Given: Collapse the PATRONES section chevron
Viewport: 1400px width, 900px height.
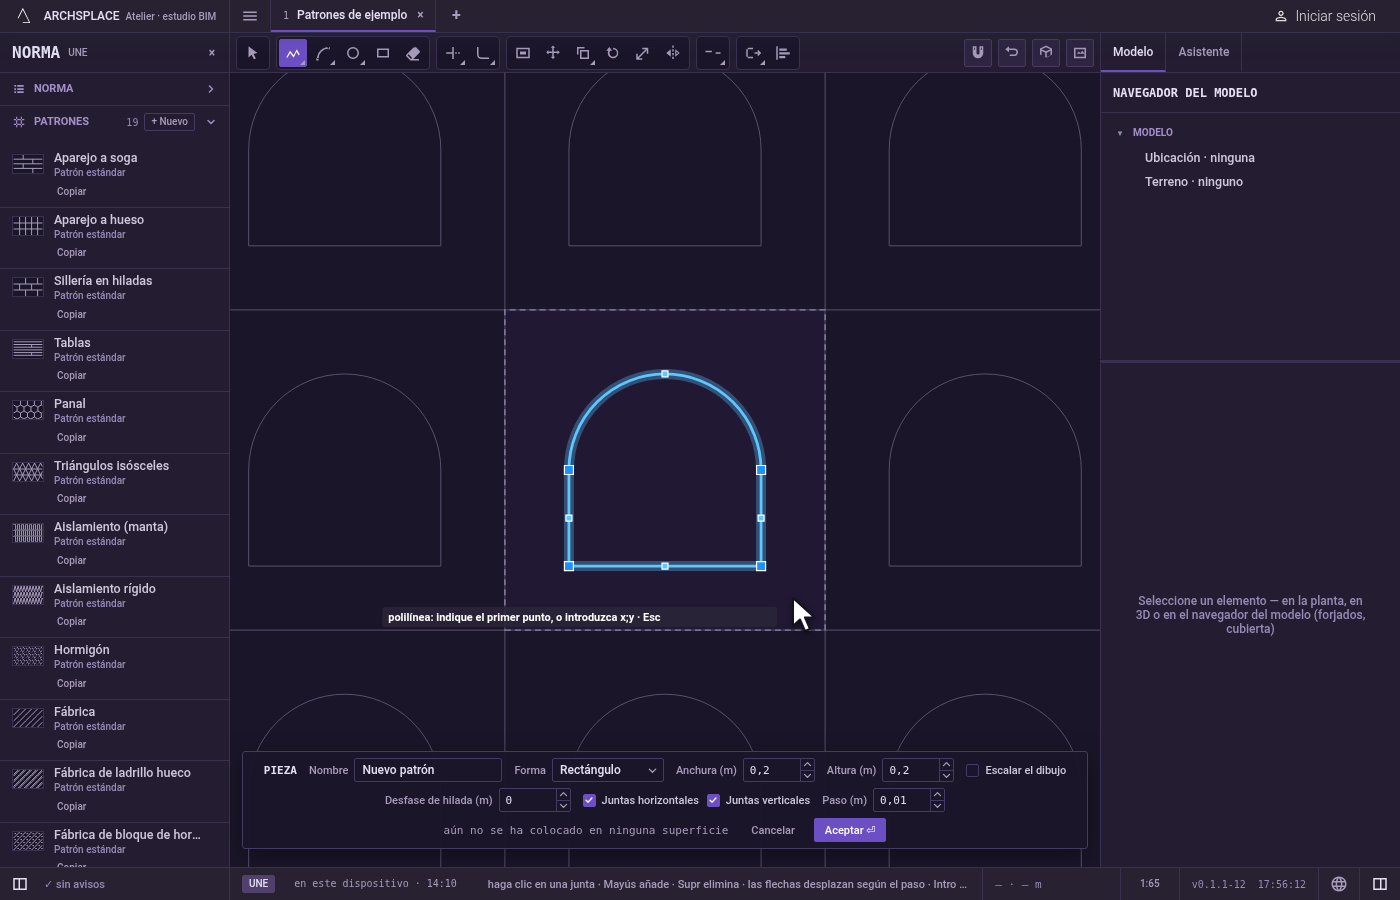Looking at the screenshot, I should tap(211, 122).
